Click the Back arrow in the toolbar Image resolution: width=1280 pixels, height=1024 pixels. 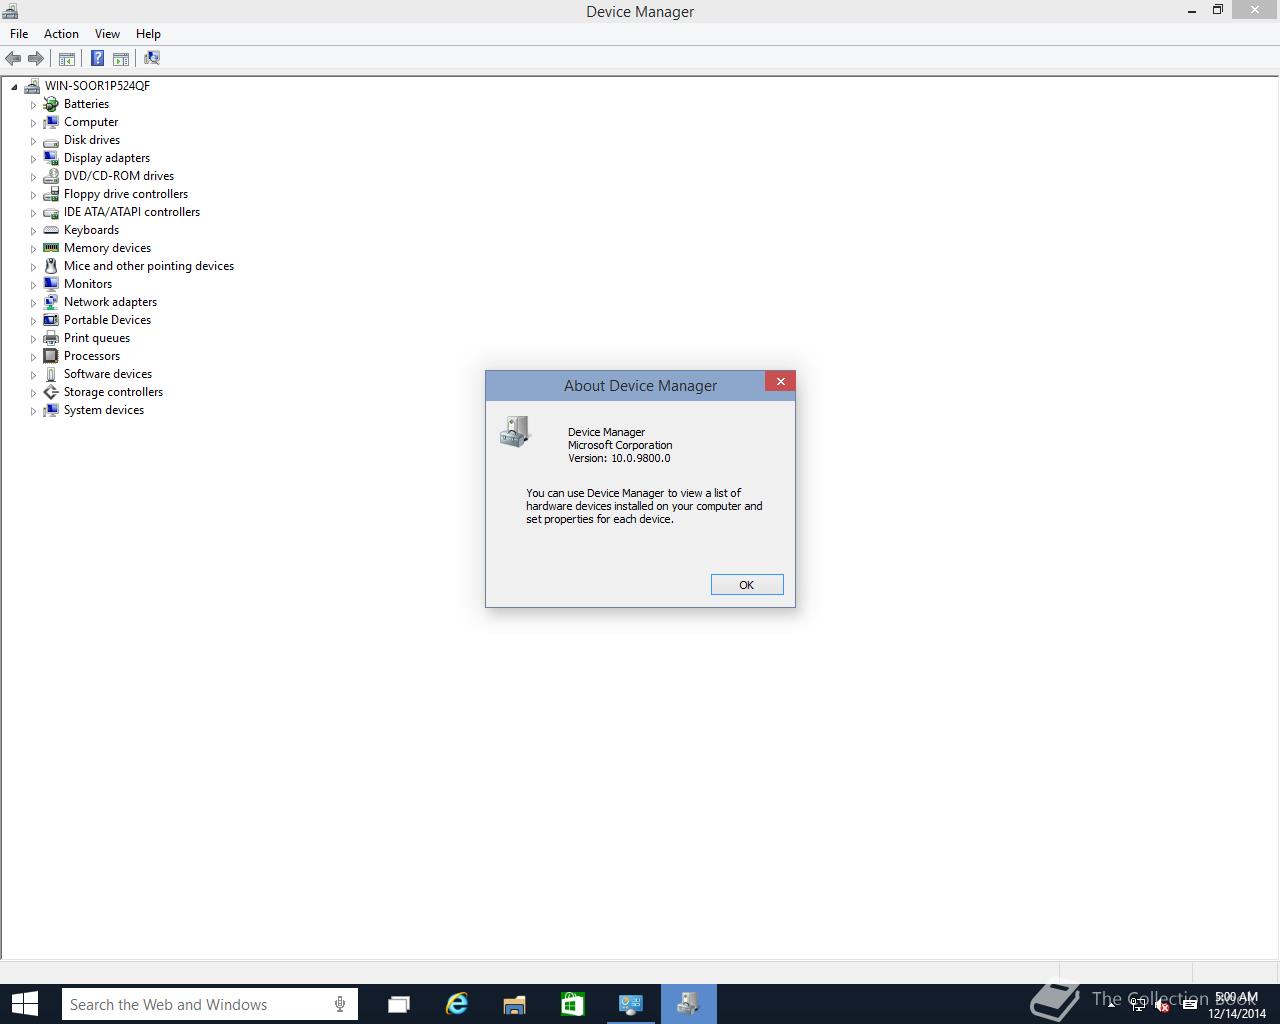click(13, 59)
